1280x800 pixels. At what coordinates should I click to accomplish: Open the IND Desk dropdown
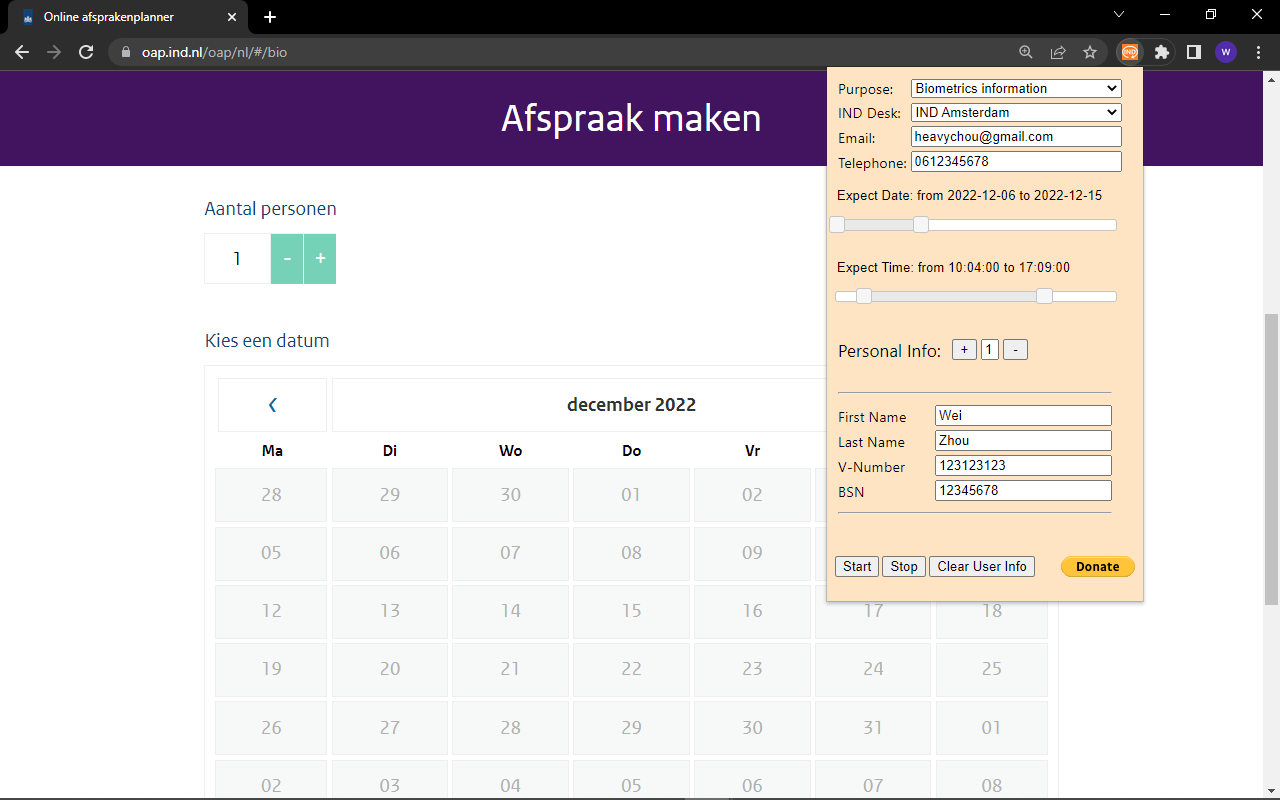[x=1016, y=113]
